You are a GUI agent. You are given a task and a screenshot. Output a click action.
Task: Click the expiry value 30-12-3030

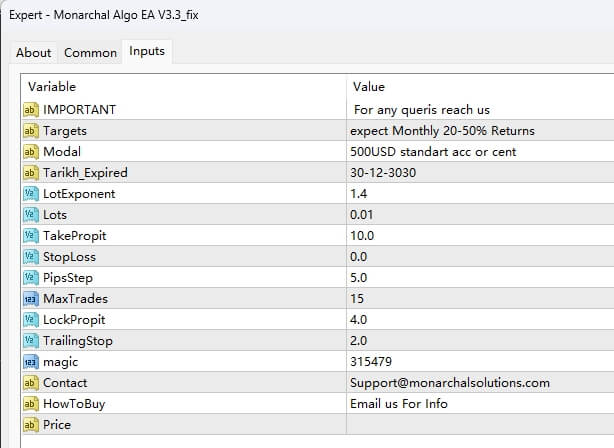coord(383,173)
